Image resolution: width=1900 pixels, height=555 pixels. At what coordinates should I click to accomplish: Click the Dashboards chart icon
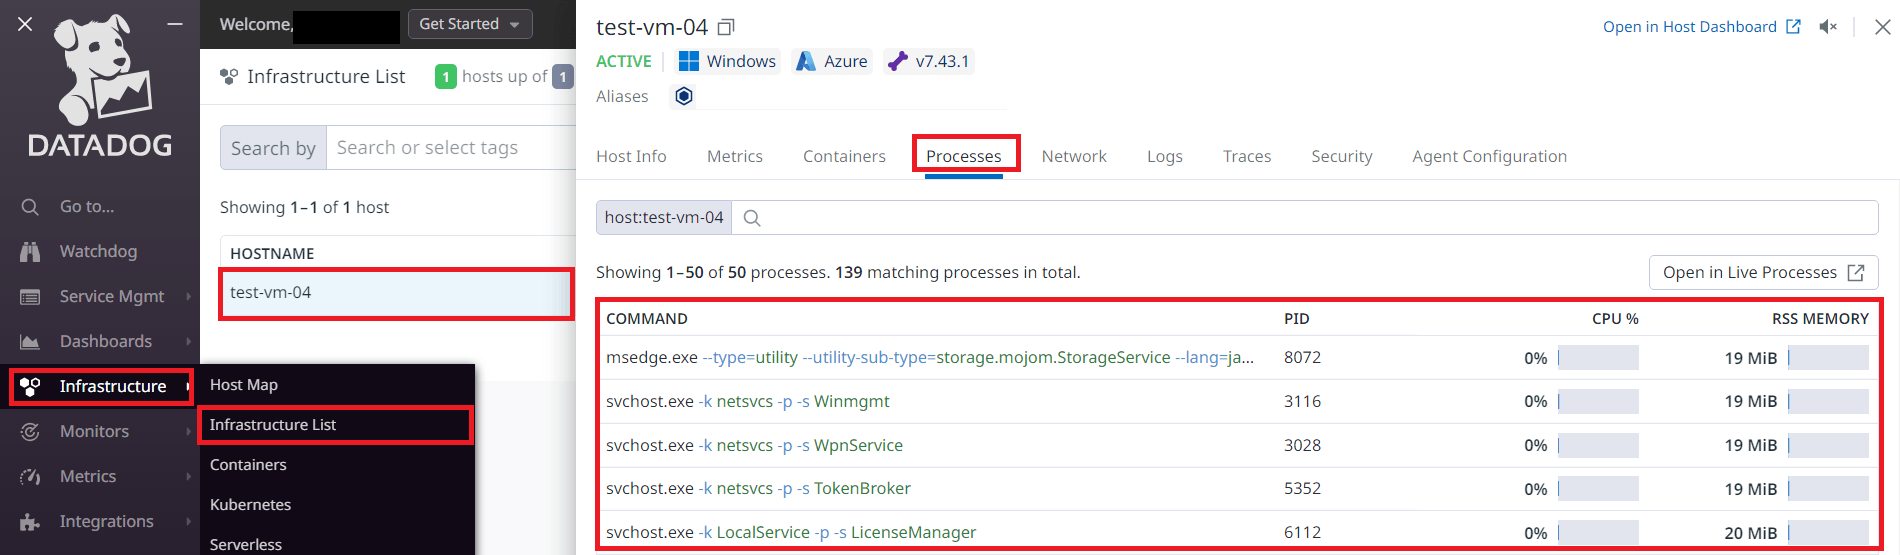[x=30, y=342]
